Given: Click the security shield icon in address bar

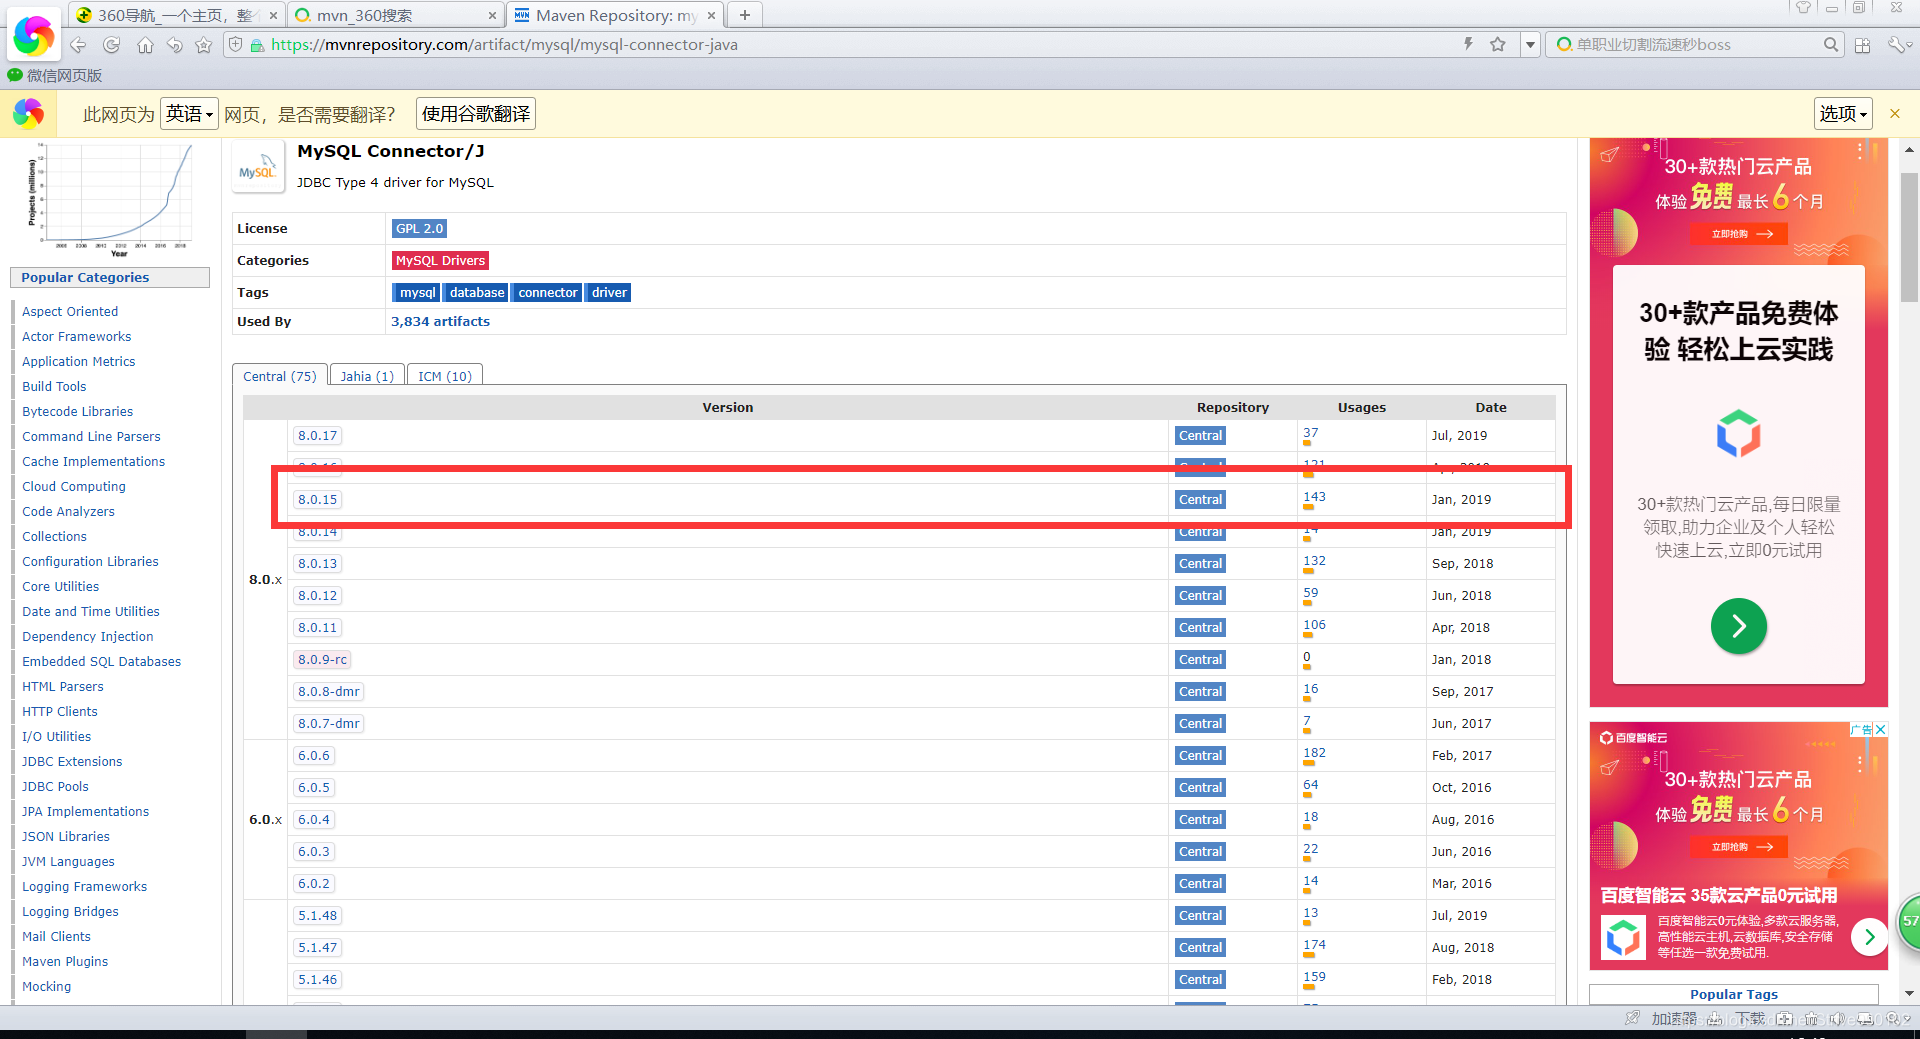Looking at the screenshot, I should pyautogui.click(x=236, y=45).
